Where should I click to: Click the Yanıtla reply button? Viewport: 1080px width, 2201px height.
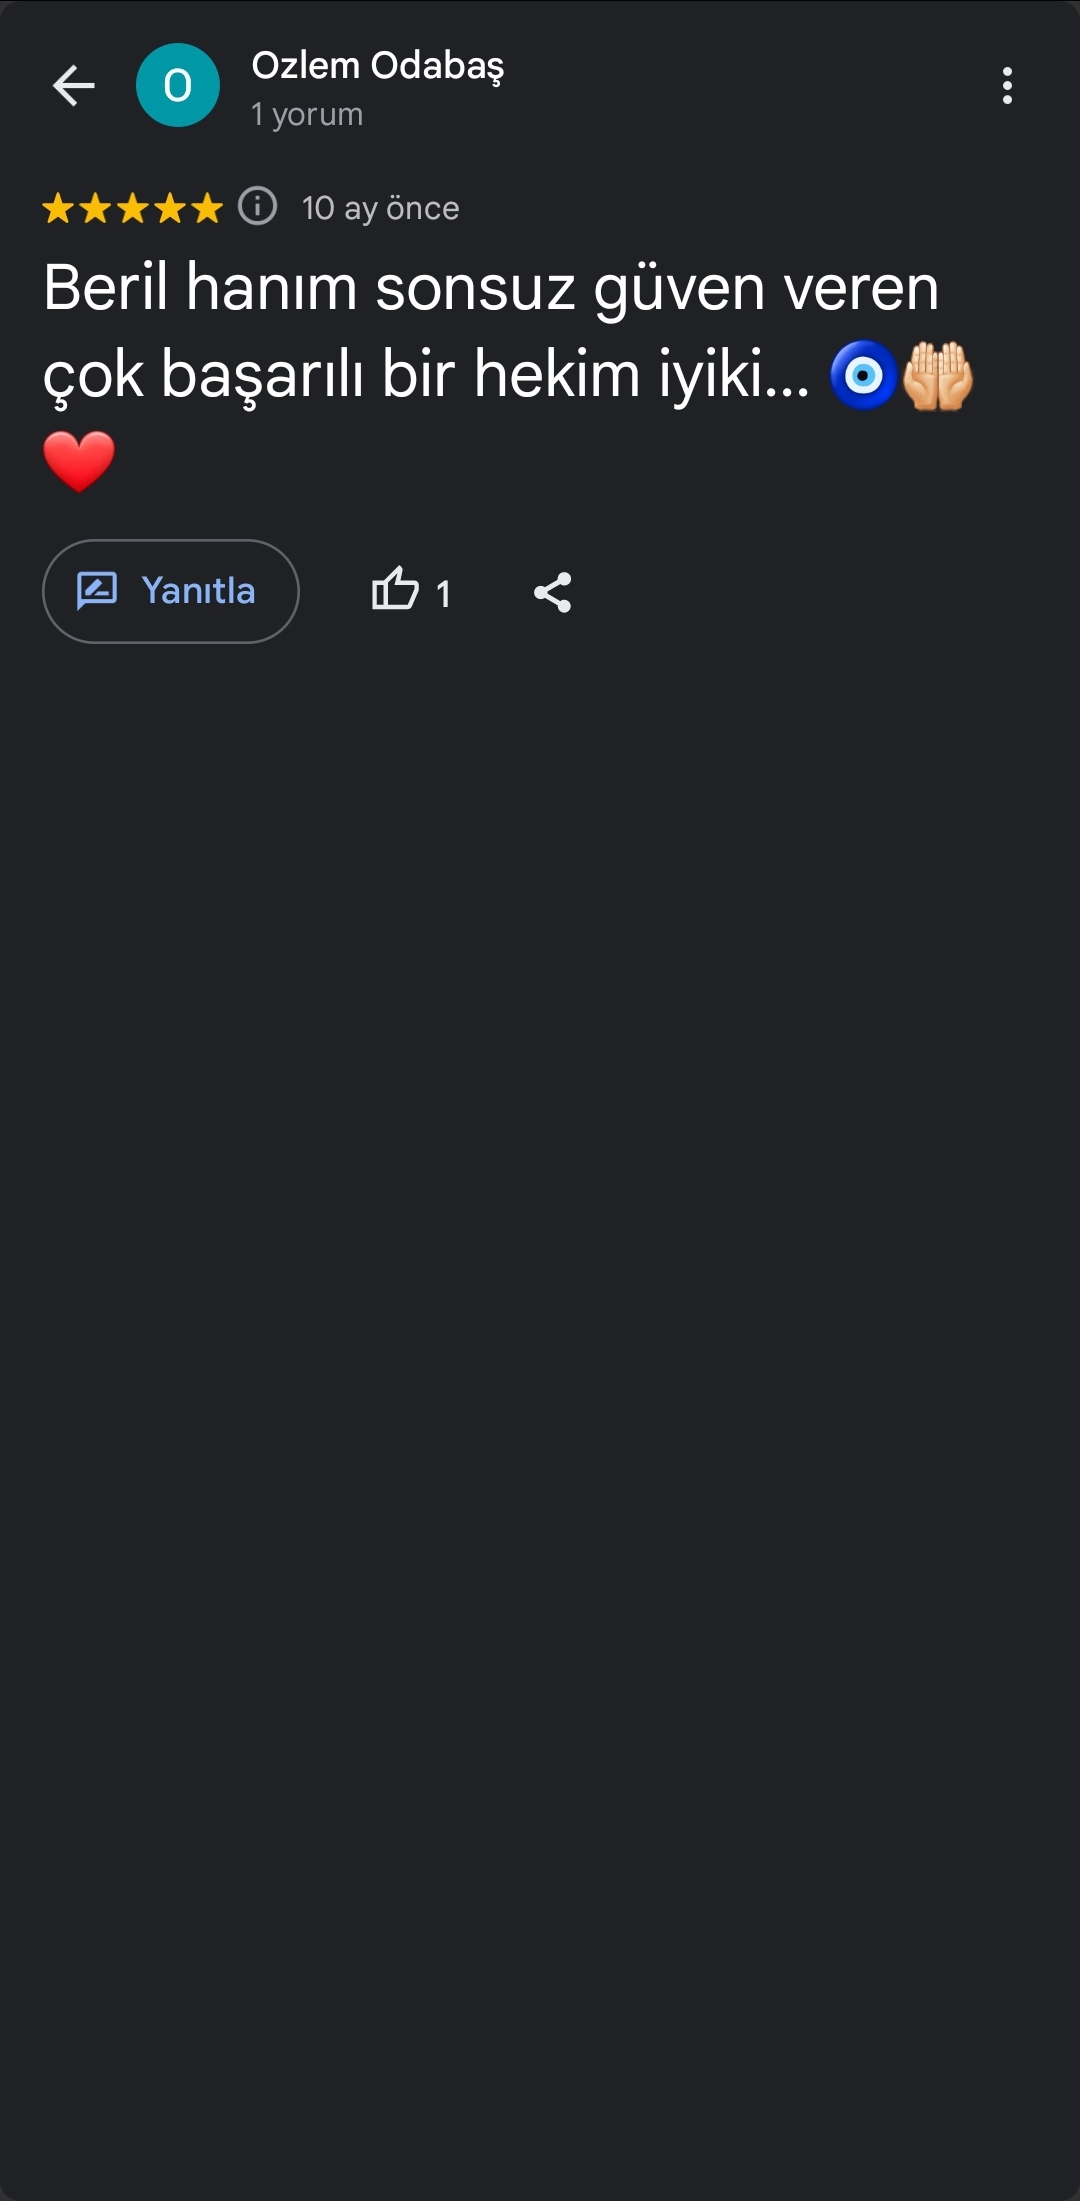[x=171, y=591]
